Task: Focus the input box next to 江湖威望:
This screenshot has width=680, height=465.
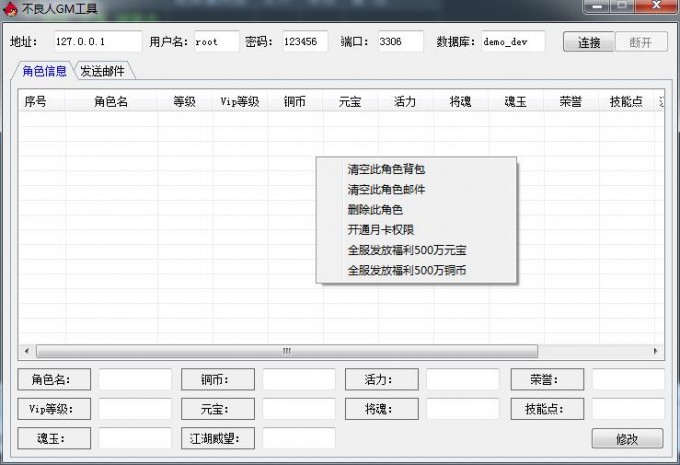Action: point(299,438)
